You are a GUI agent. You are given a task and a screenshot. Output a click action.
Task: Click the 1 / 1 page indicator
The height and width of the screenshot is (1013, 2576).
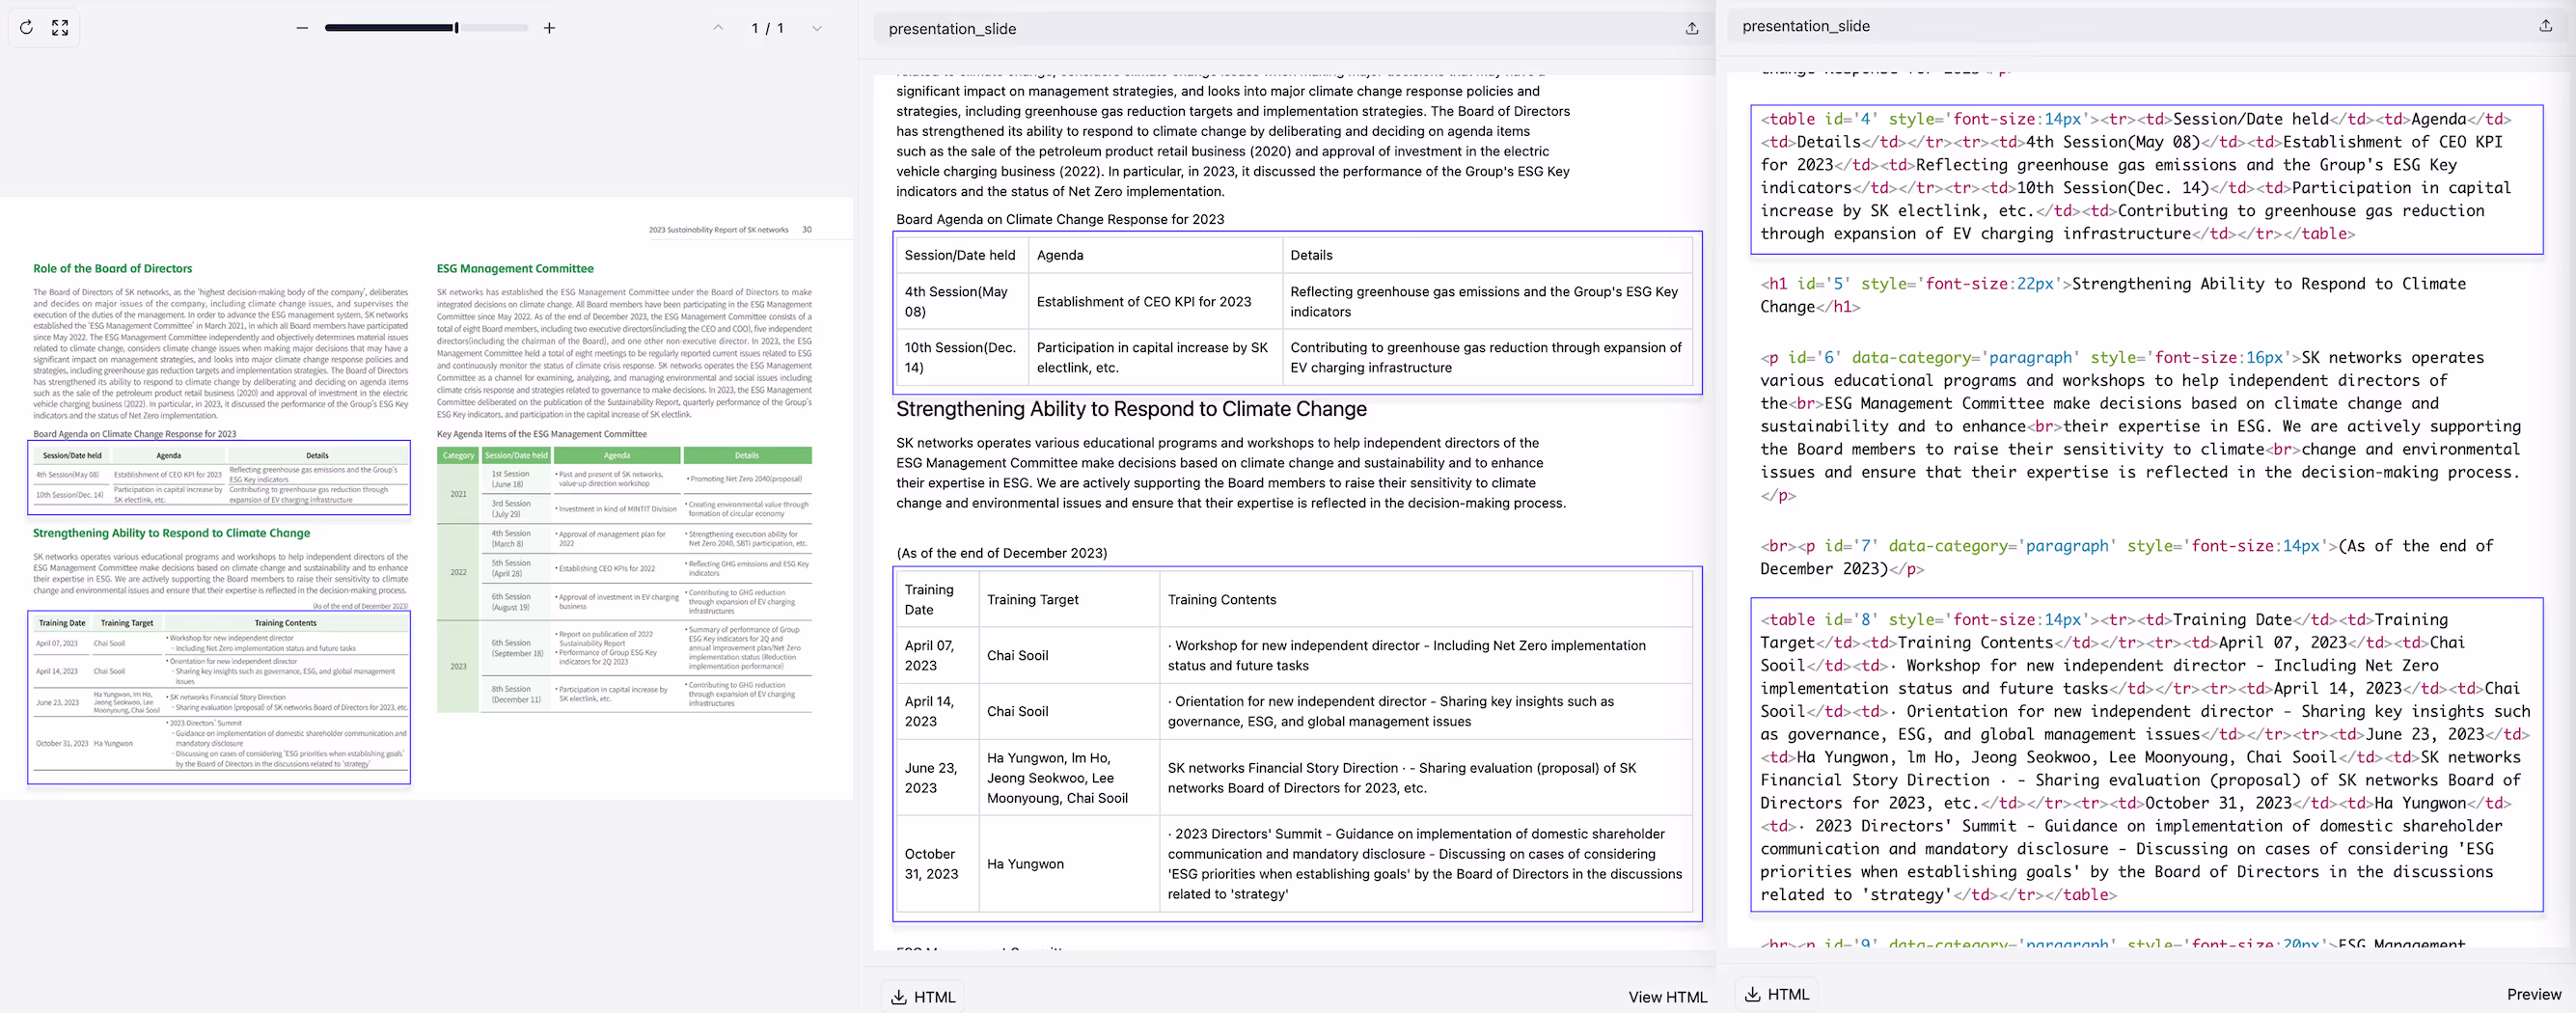pyautogui.click(x=767, y=28)
